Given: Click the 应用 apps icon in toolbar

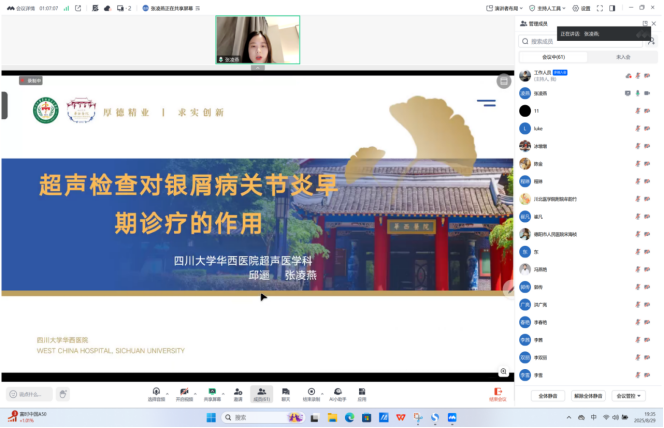Looking at the screenshot, I should 361,391.
